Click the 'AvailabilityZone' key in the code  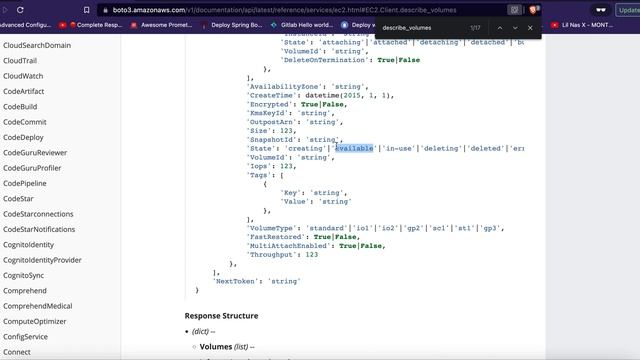pyautogui.click(x=284, y=87)
